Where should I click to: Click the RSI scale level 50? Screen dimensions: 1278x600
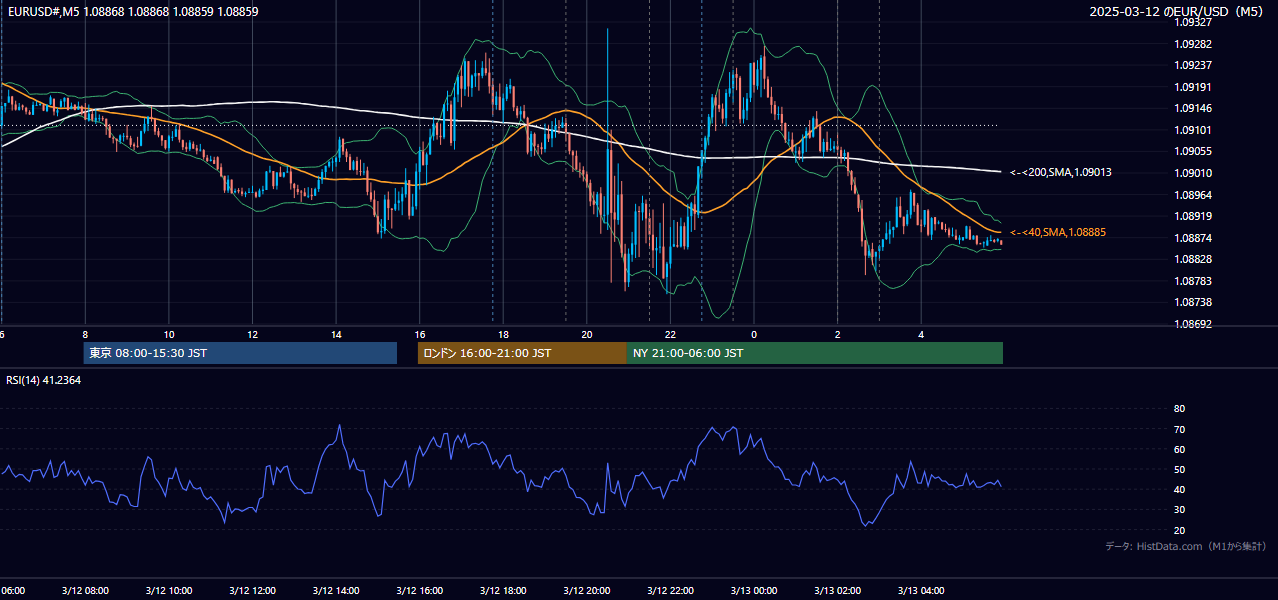point(1179,469)
